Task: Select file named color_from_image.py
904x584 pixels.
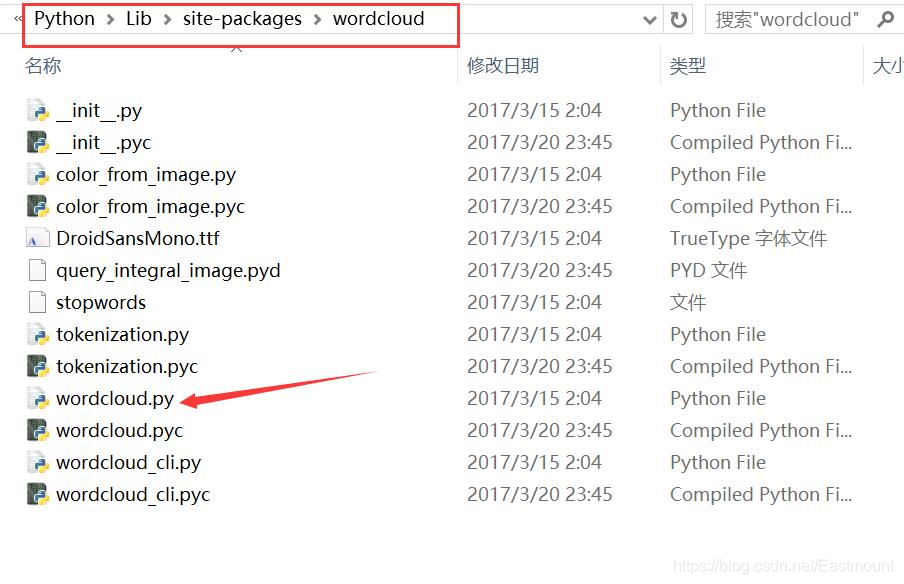Action: (x=146, y=174)
